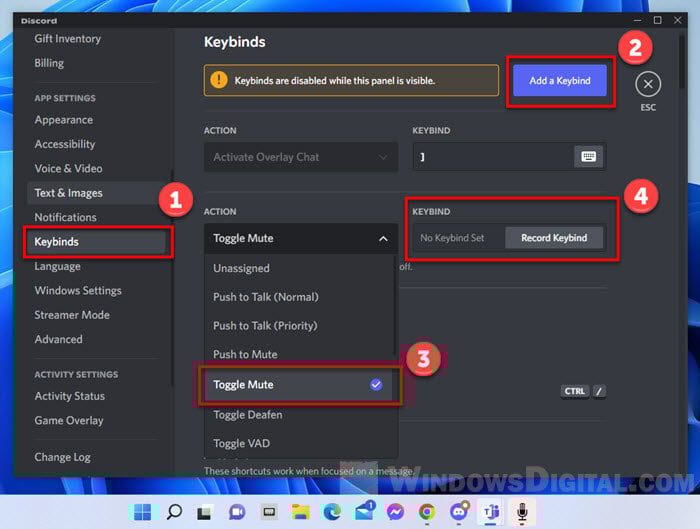Image resolution: width=700 pixels, height=529 pixels.
Task: Open the Windows Start menu
Action: click(142, 512)
